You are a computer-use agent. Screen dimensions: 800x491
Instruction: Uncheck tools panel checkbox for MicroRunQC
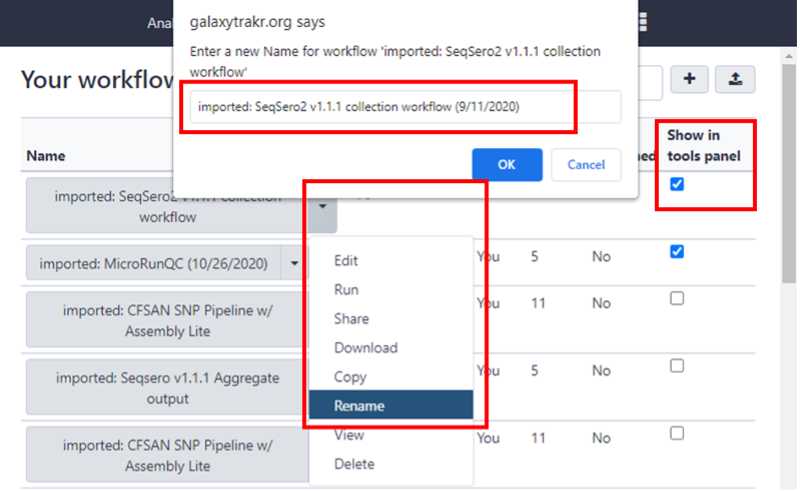click(677, 252)
